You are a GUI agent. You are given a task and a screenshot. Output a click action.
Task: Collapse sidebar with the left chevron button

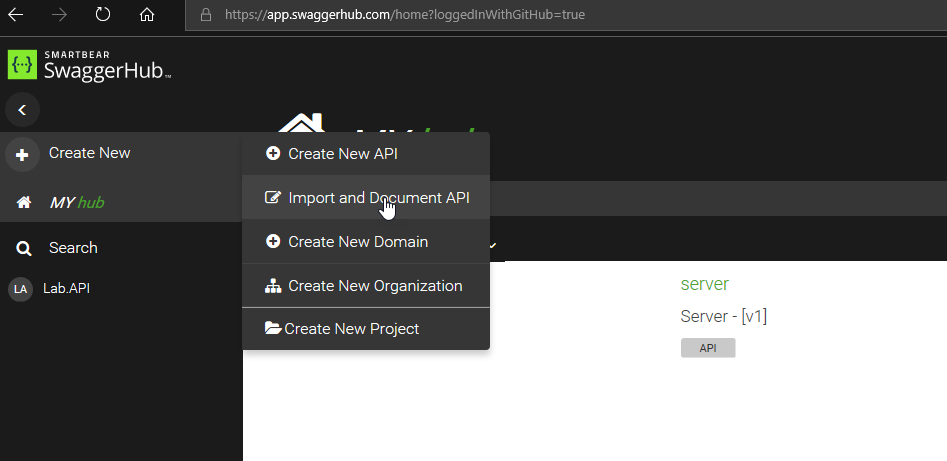(22, 109)
